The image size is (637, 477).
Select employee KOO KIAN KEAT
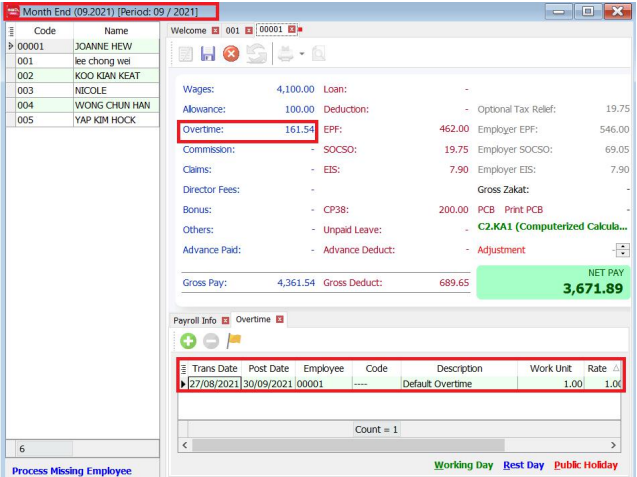[x=83, y=76]
